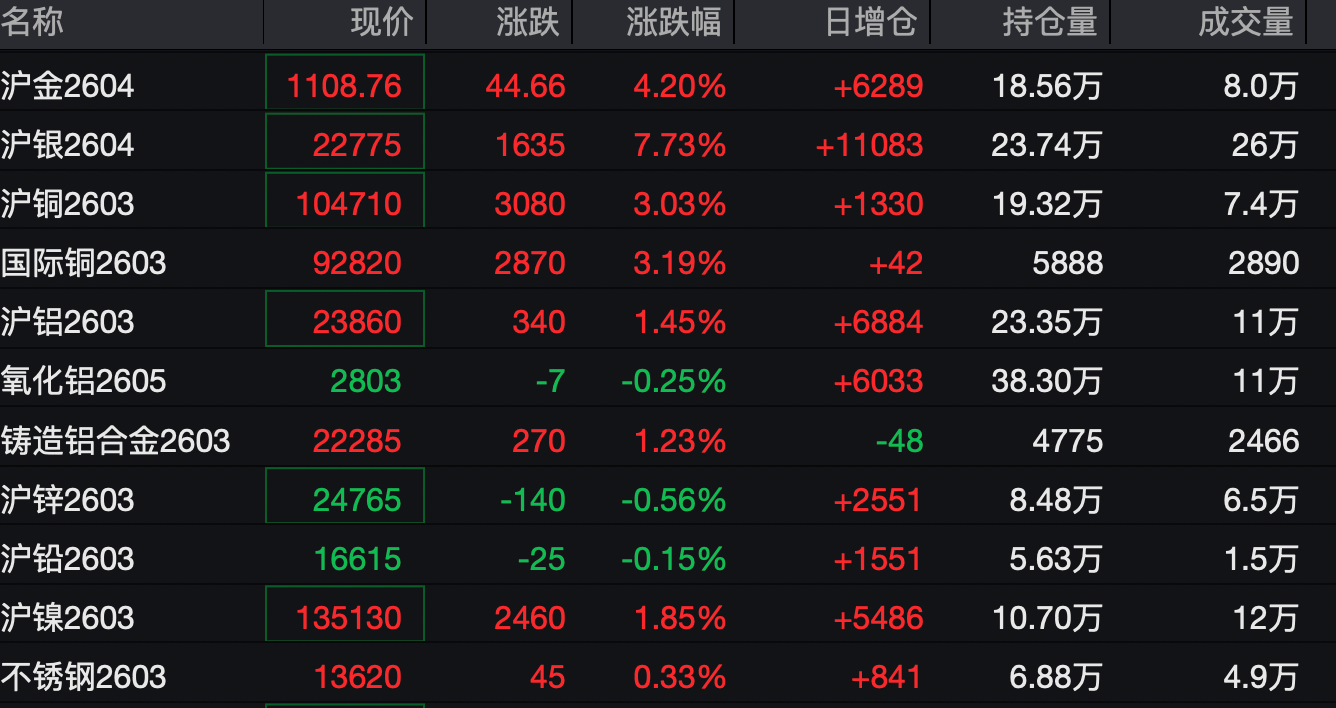Sort the table by 名称 column header

click(x=33, y=22)
